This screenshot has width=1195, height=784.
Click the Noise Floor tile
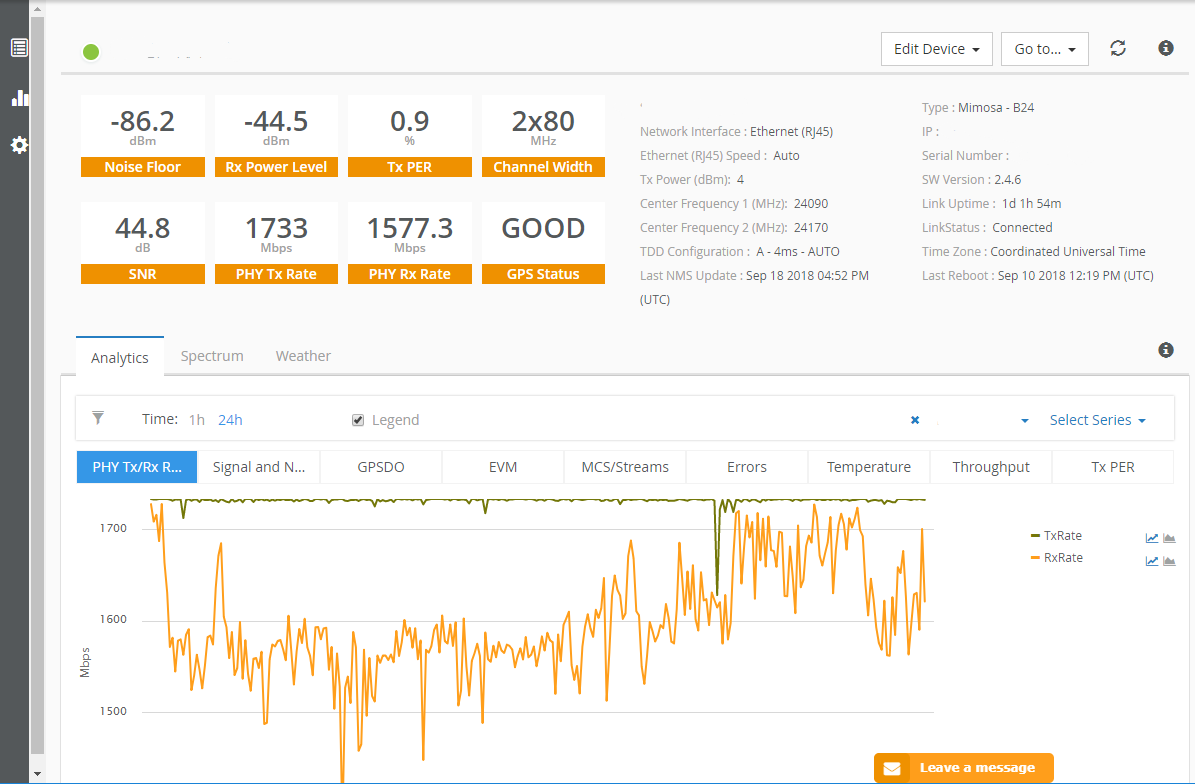pos(143,136)
